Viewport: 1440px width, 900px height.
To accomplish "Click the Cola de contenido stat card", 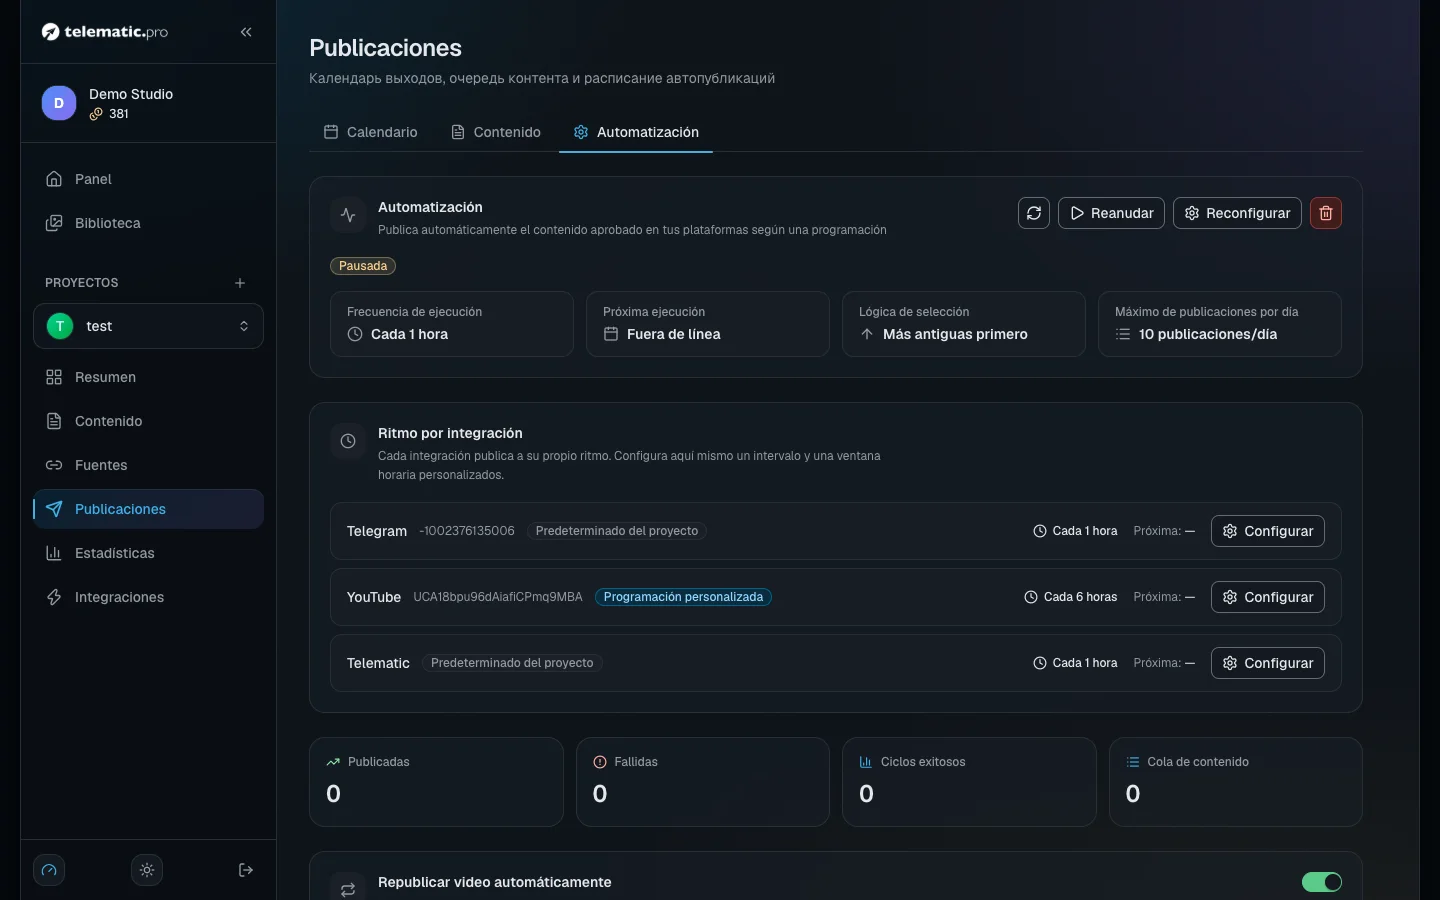I will click(1236, 782).
